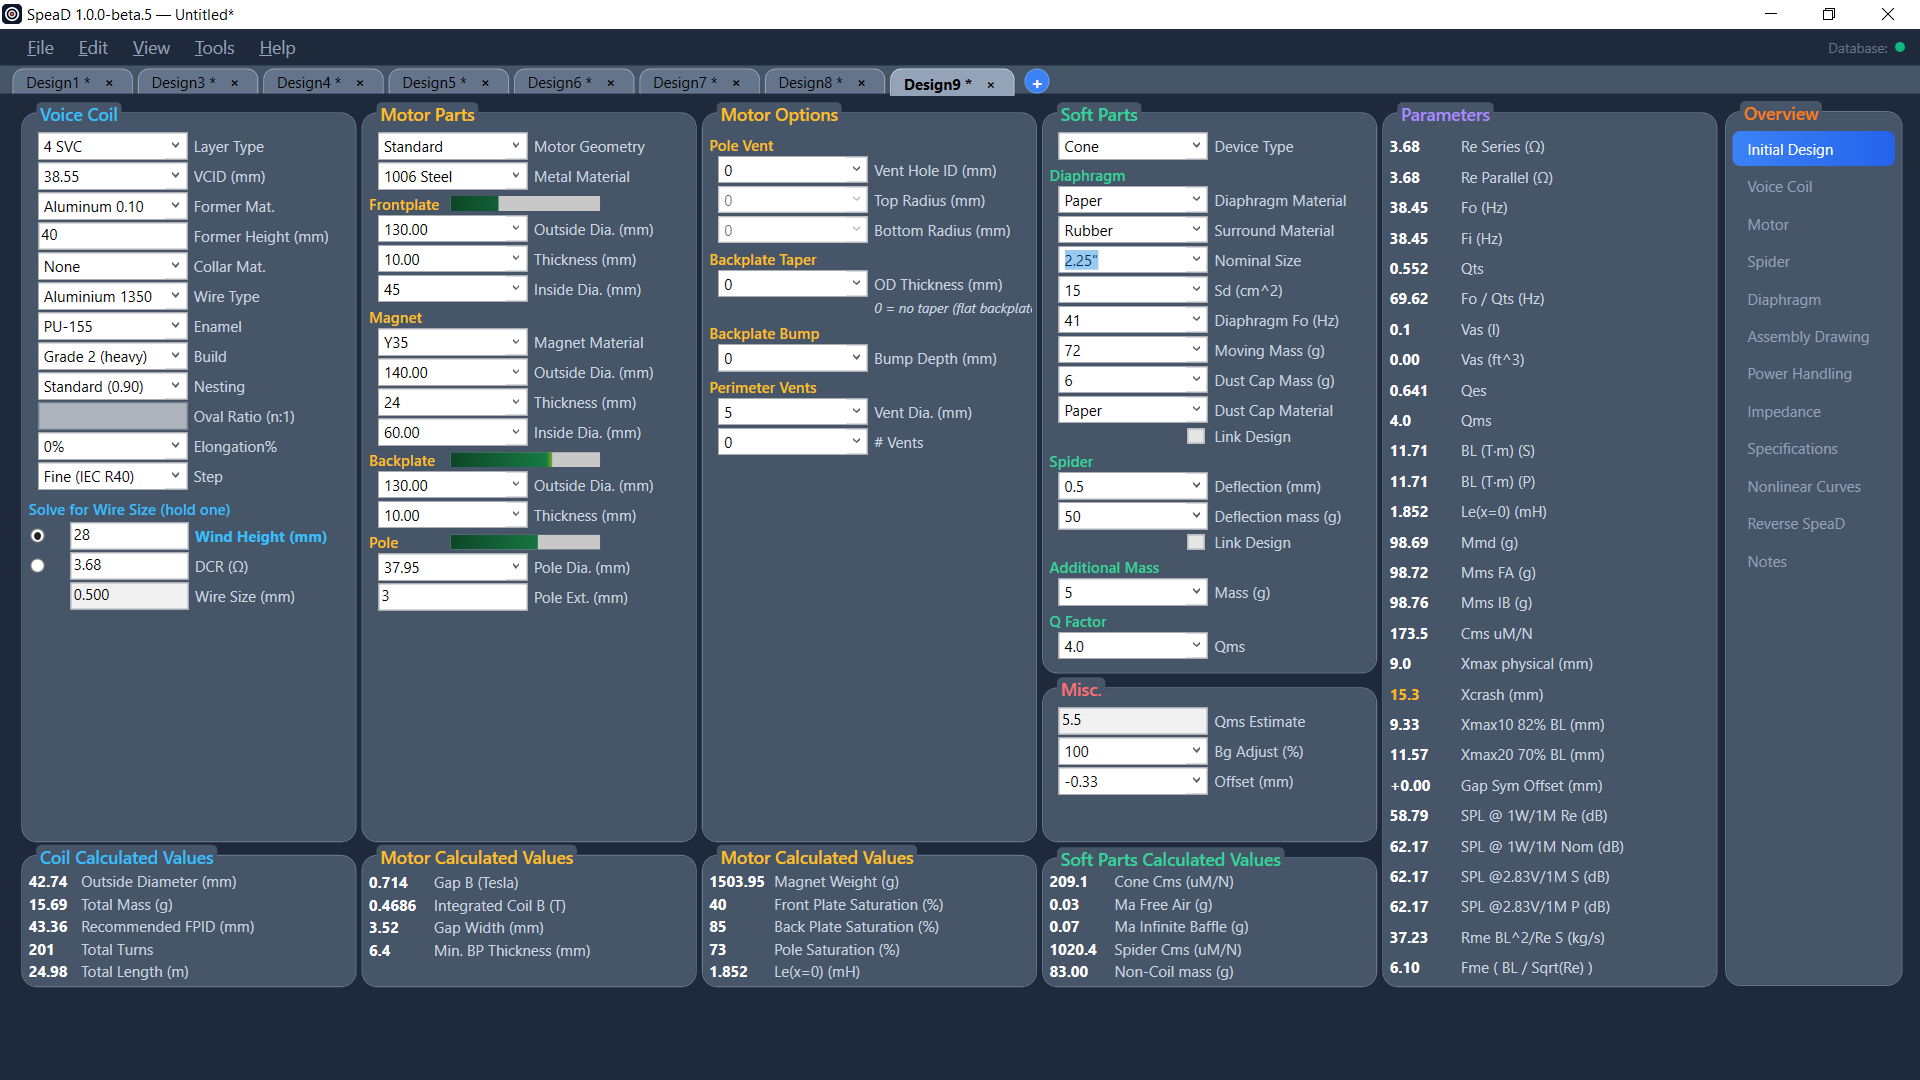Select Initial Design in Overview
1920x1080 pixels.
click(1813, 149)
